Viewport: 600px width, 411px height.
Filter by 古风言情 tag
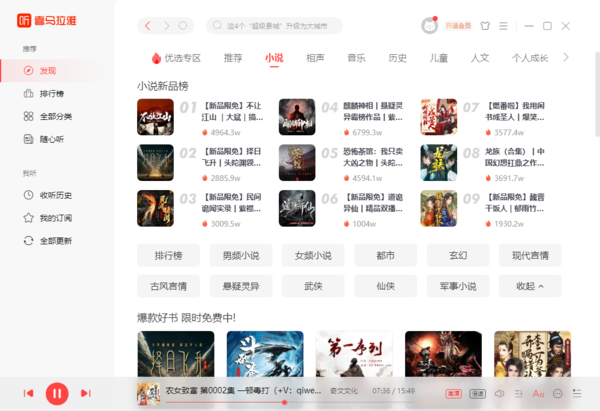tap(168, 286)
